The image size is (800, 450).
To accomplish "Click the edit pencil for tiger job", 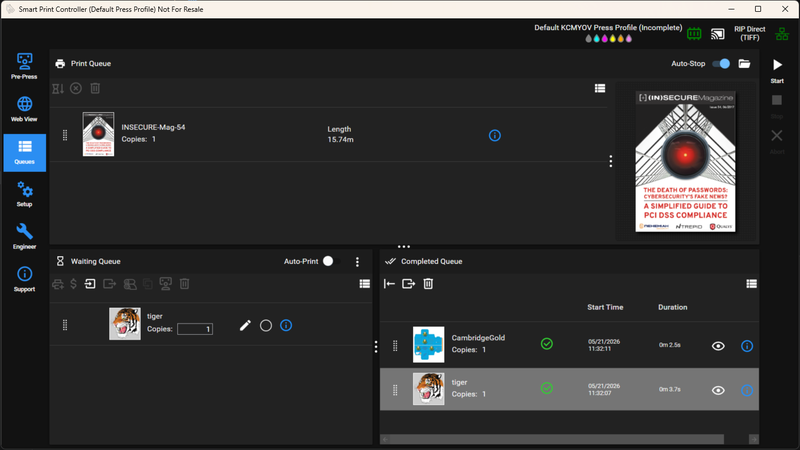I will 245,326.
